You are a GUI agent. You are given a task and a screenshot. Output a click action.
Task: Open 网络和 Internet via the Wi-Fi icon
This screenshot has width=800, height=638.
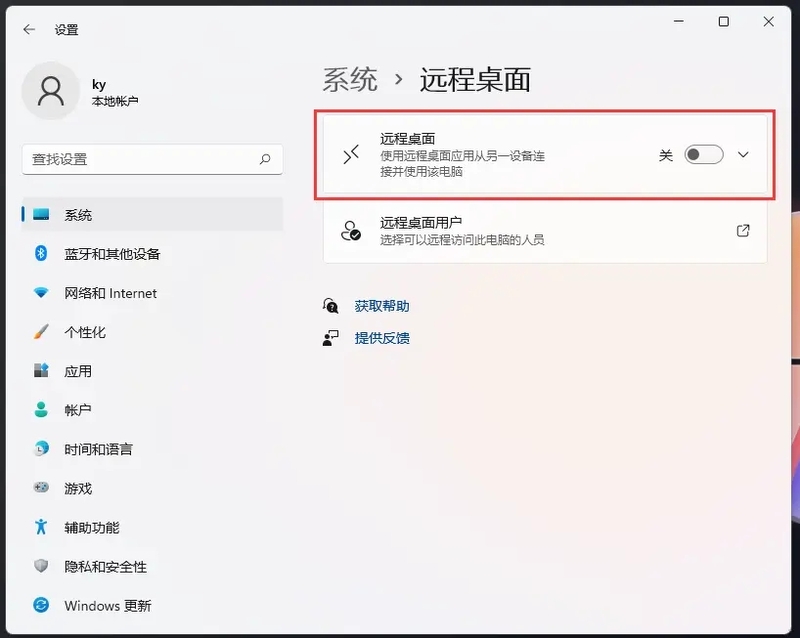click(42, 293)
